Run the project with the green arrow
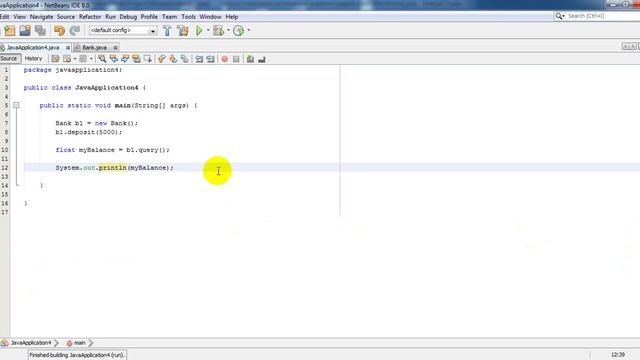This screenshot has width=640, height=360. [x=199, y=31]
